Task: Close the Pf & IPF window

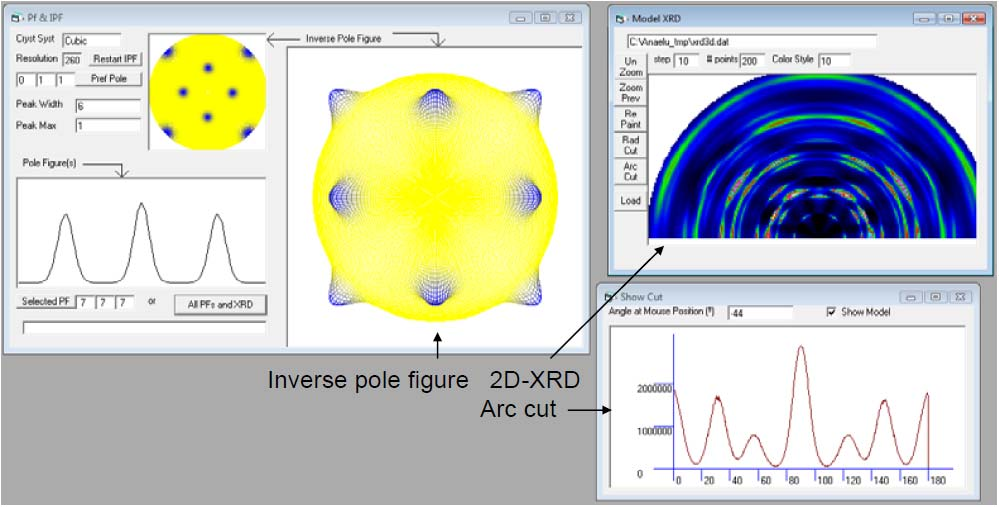Action: tap(568, 18)
